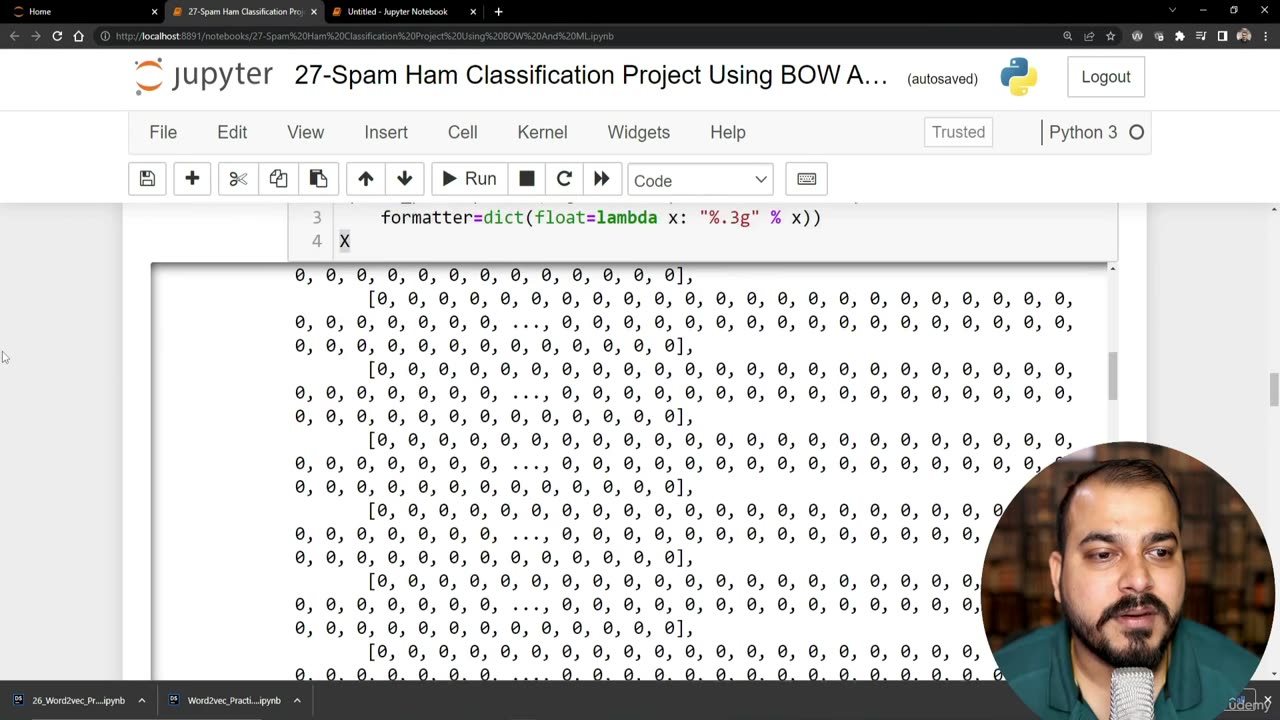Click the (autosaved) status text

coord(942,78)
